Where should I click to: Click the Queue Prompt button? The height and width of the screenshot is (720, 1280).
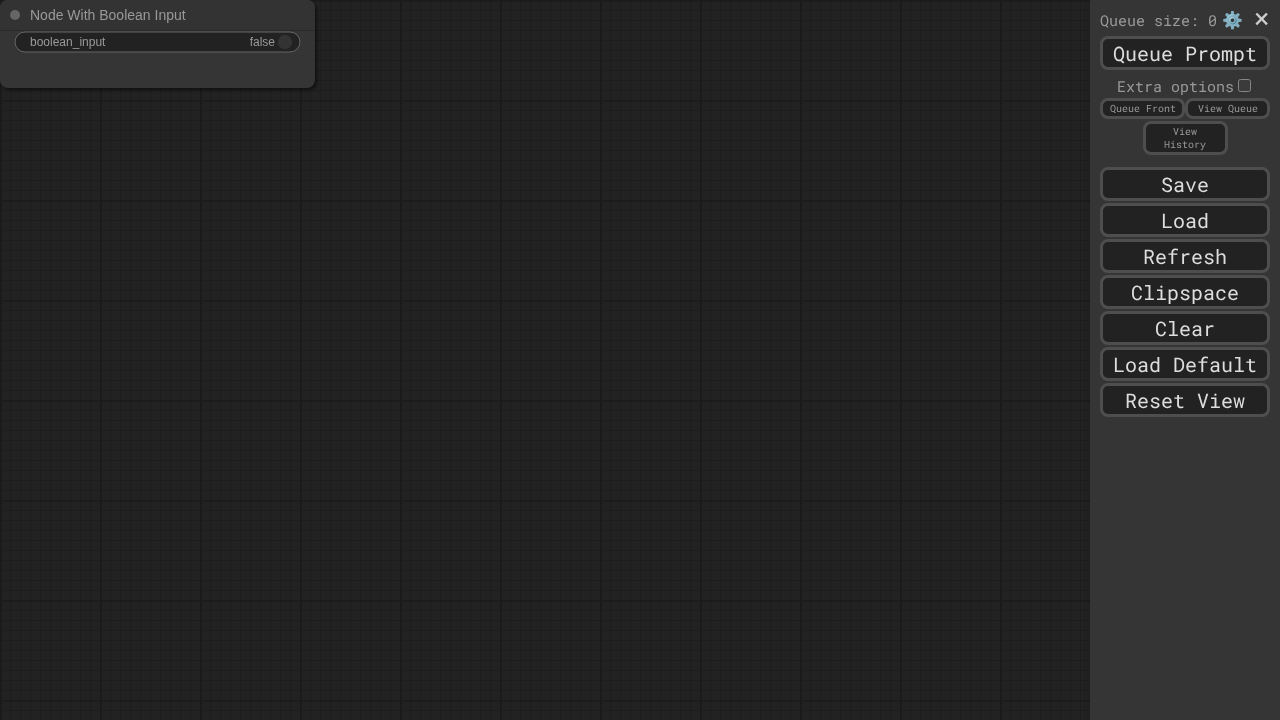pos(1185,54)
